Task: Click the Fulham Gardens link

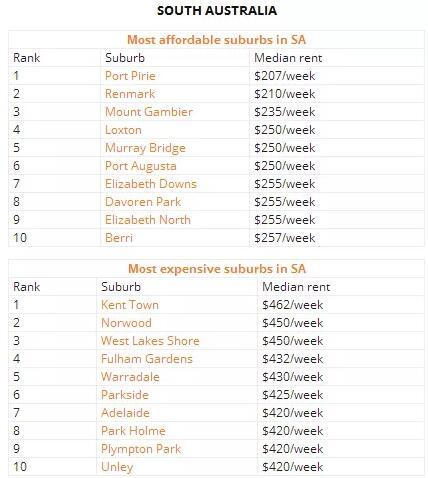Action: (x=147, y=359)
